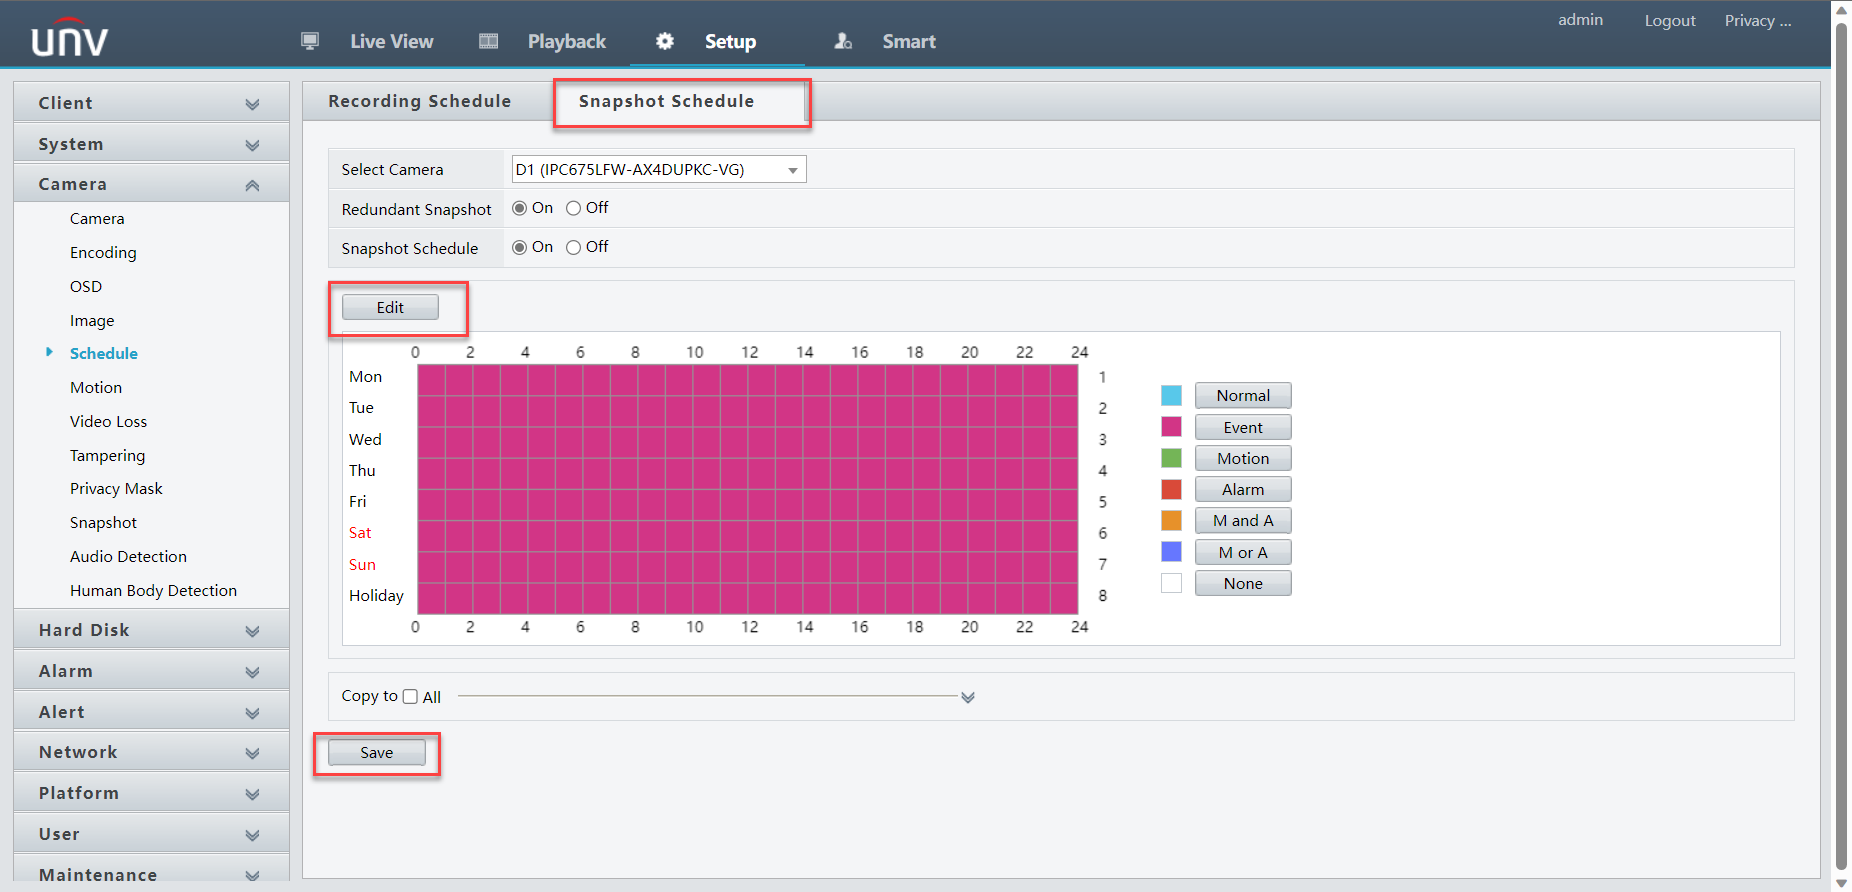The height and width of the screenshot is (892, 1852).
Task: Open the Playback tab
Action: (x=566, y=41)
